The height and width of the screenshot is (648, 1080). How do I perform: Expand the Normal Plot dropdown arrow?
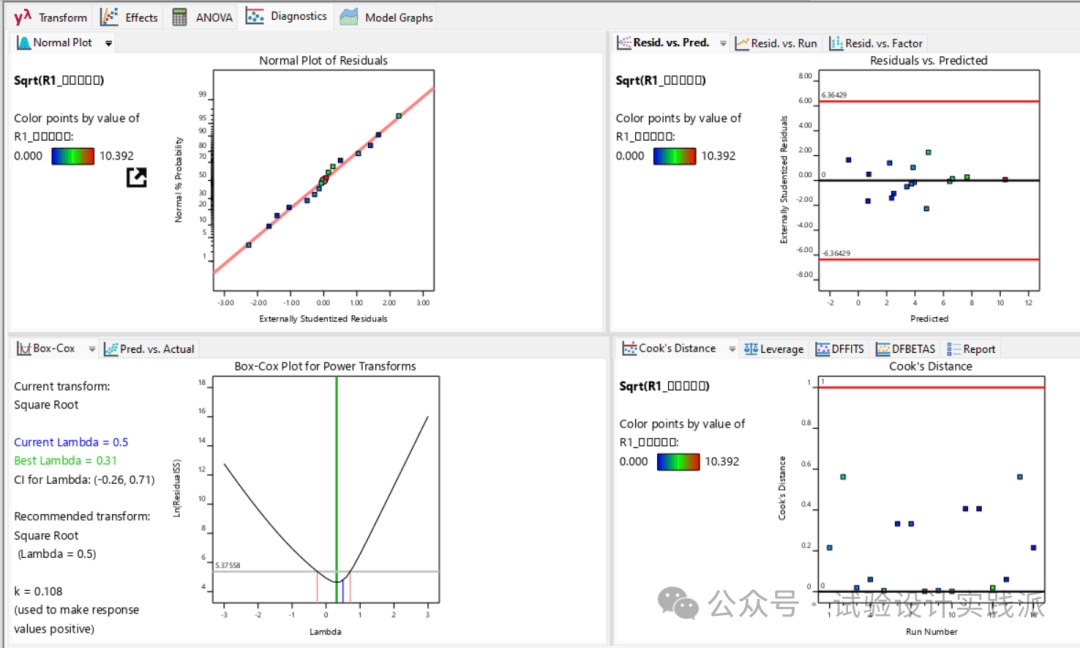click(109, 43)
